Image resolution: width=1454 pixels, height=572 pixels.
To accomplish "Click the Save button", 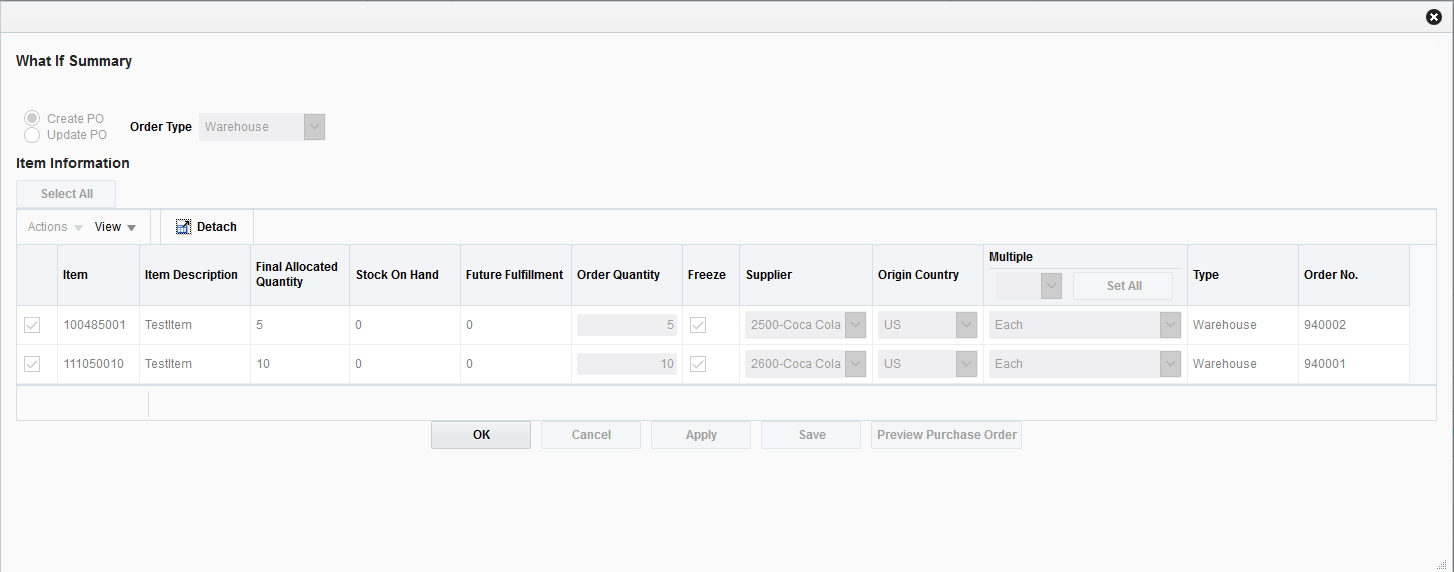I will pos(812,435).
